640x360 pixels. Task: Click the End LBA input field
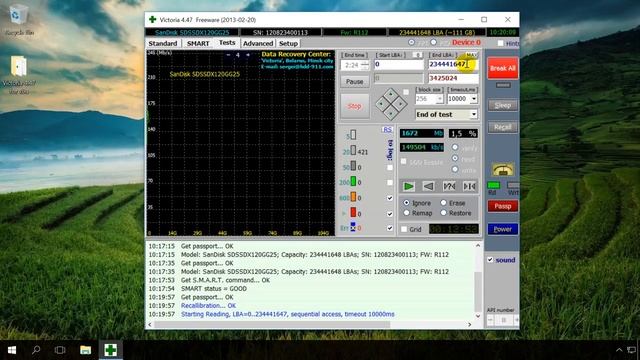(x=453, y=64)
